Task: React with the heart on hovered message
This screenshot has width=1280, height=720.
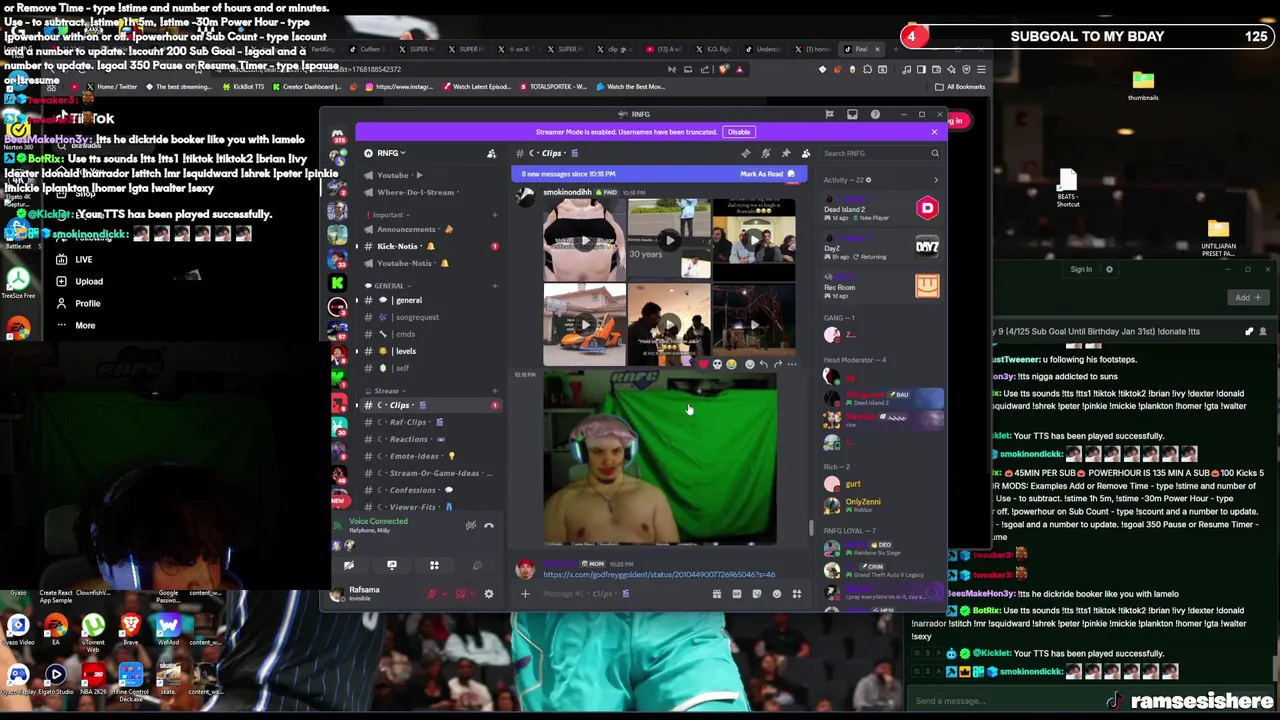Action: pos(702,364)
